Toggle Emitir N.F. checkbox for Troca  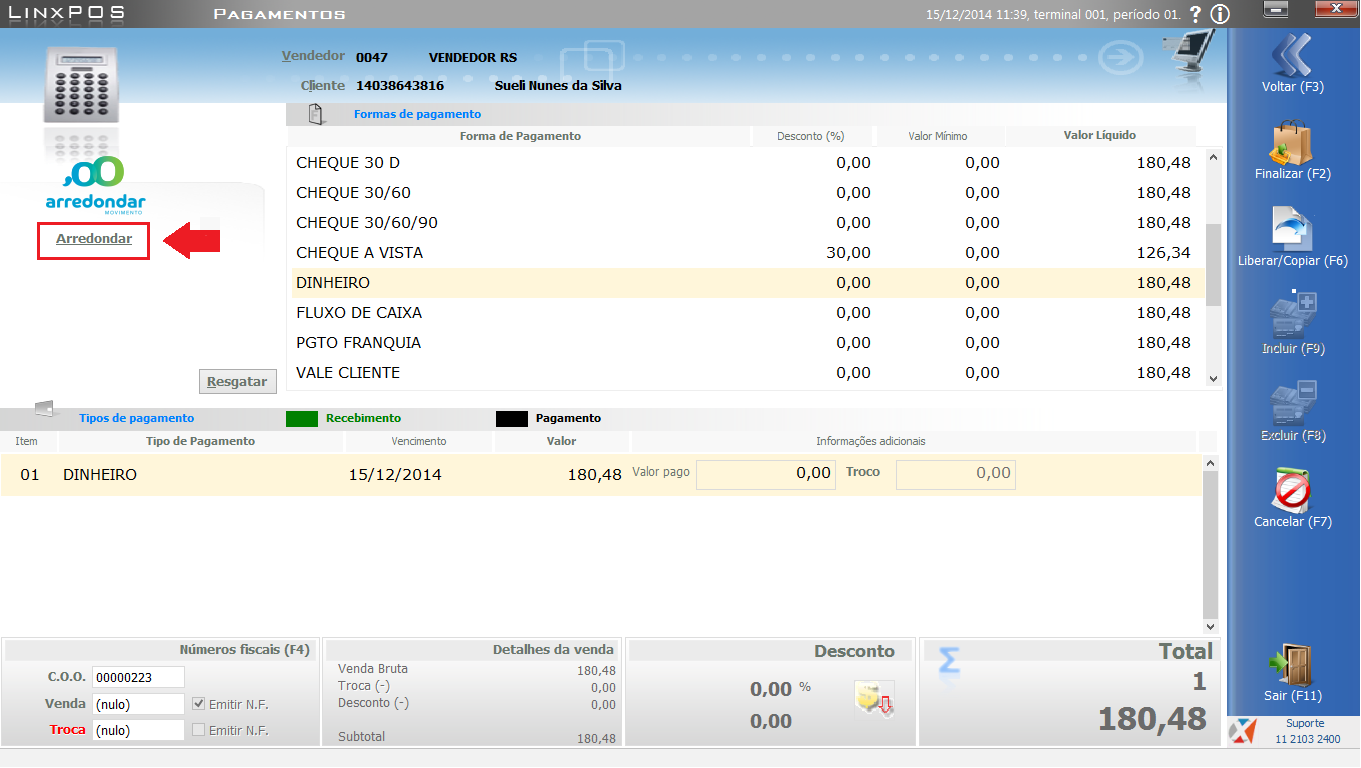[x=198, y=730]
